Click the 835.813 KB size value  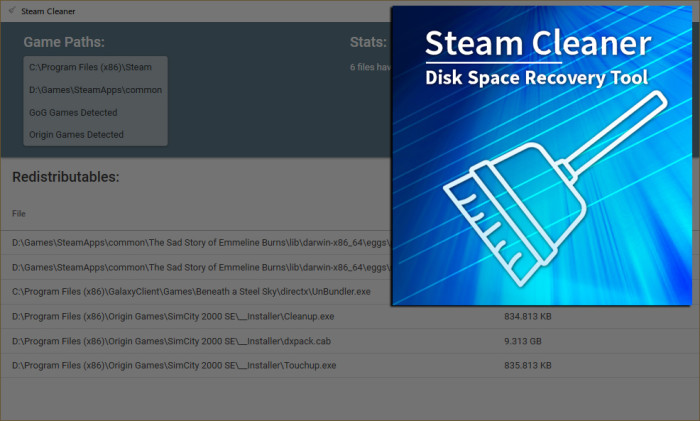pyautogui.click(x=528, y=366)
